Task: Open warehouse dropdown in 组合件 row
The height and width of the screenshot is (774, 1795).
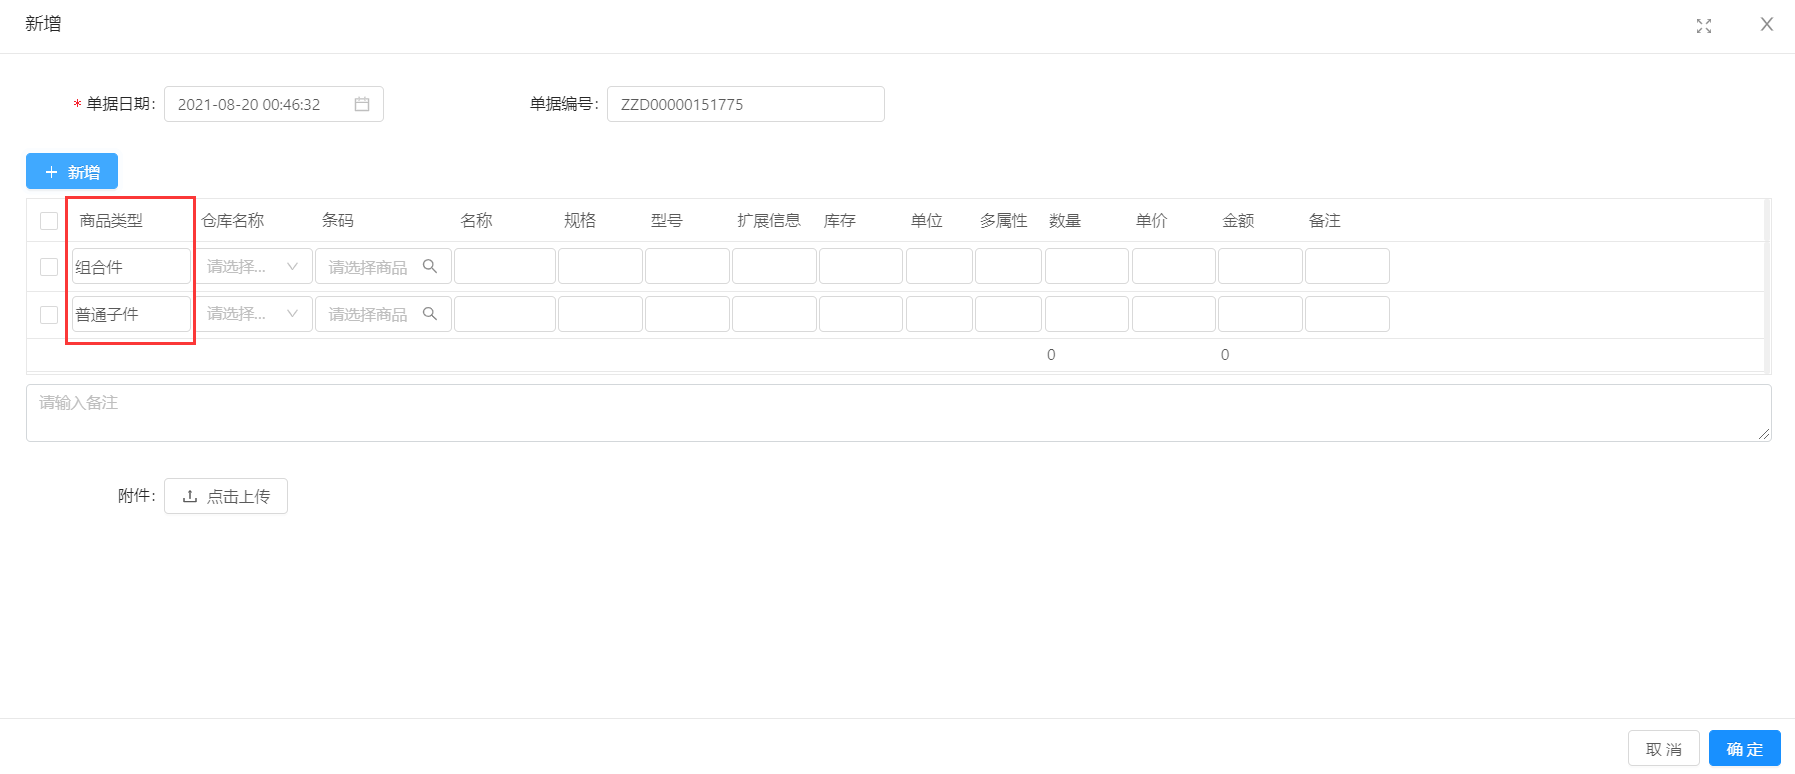Action: click(x=253, y=266)
